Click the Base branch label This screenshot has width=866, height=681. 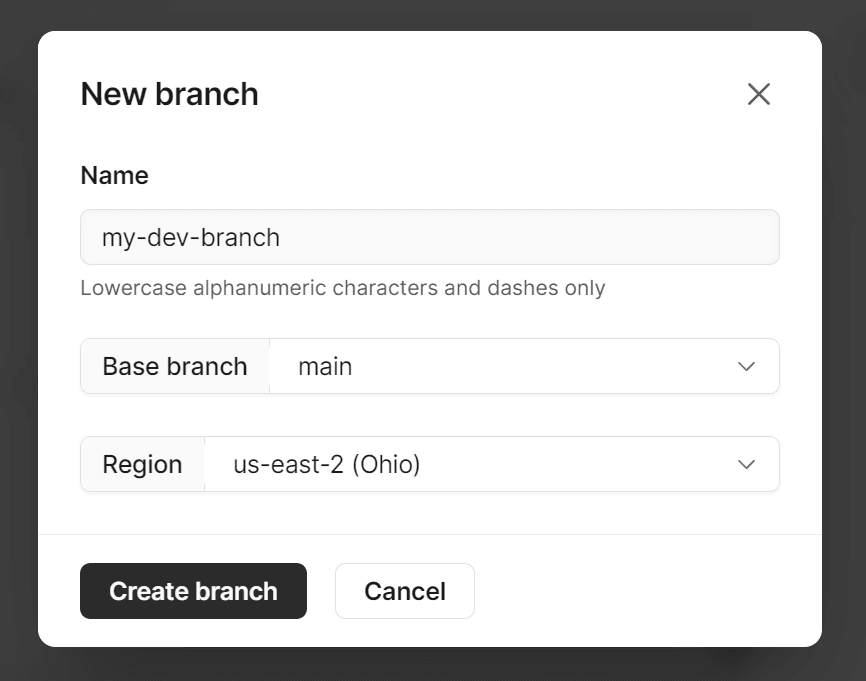(174, 366)
